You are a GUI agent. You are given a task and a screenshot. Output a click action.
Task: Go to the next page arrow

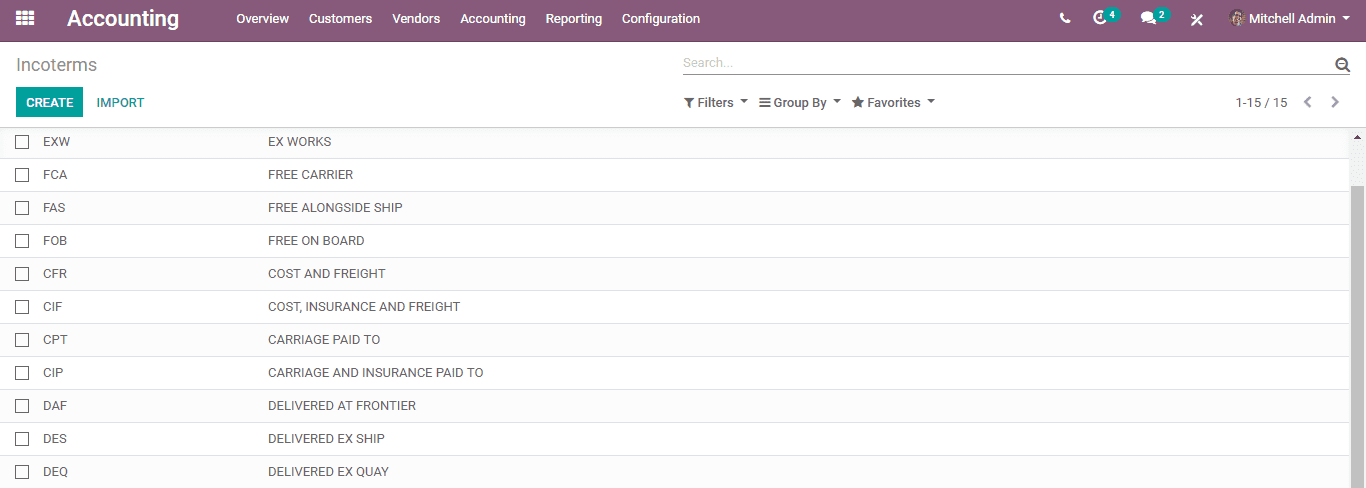coord(1335,102)
